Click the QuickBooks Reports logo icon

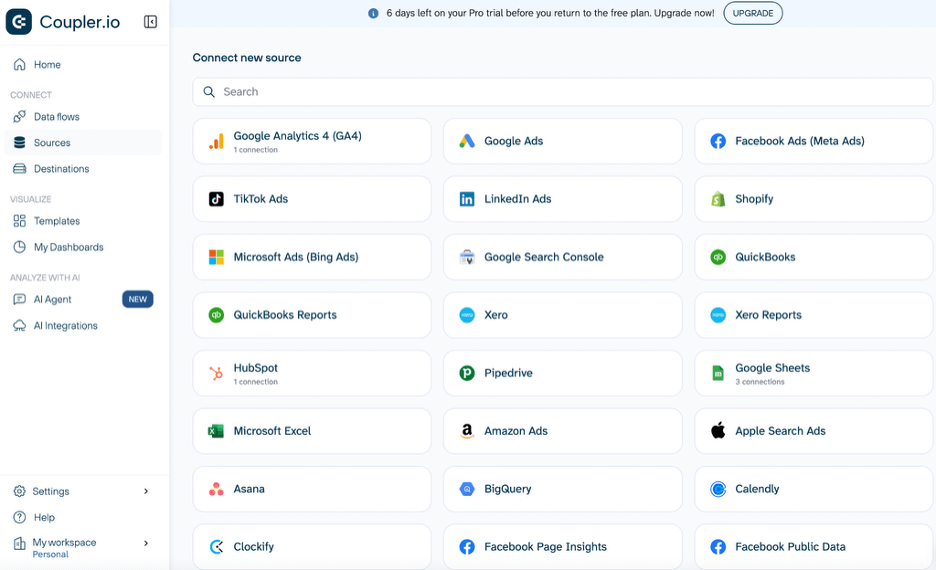click(216, 315)
